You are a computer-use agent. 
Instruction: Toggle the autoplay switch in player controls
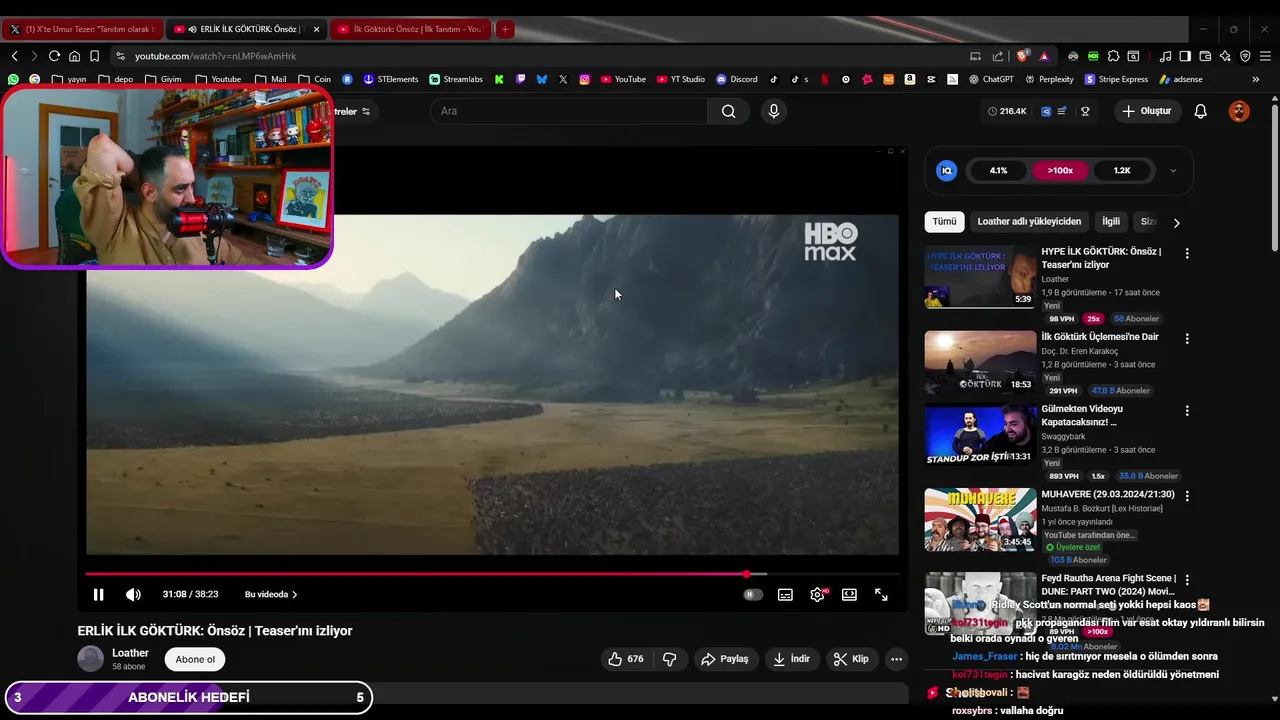(753, 594)
